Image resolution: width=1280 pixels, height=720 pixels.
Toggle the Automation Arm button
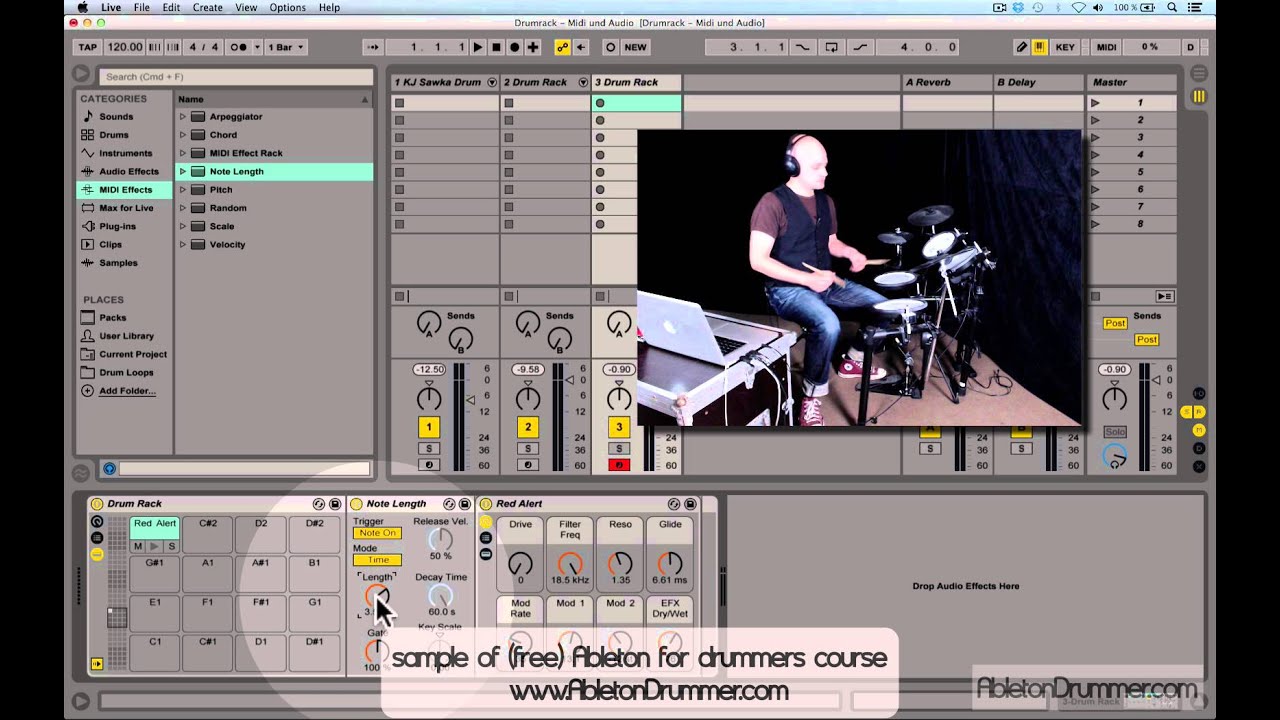(x=562, y=47)
